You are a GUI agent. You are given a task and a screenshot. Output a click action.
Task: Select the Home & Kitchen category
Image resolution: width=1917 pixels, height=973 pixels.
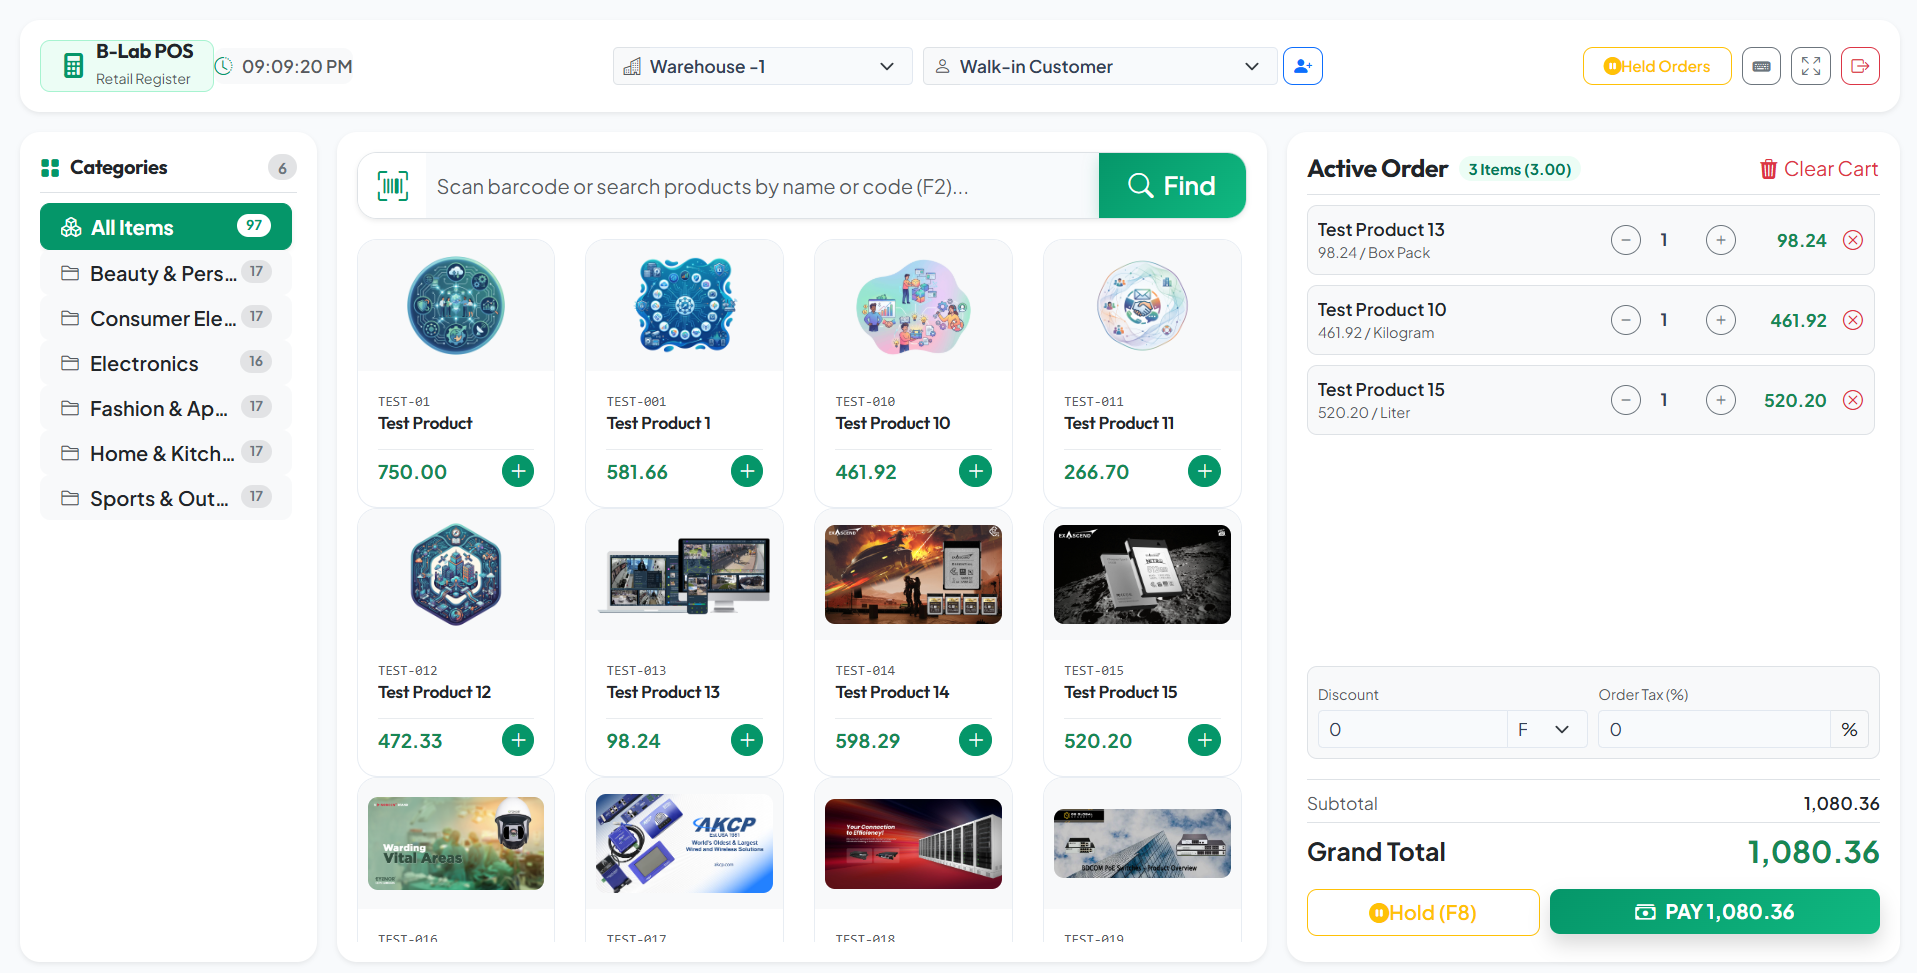[166, 453]
